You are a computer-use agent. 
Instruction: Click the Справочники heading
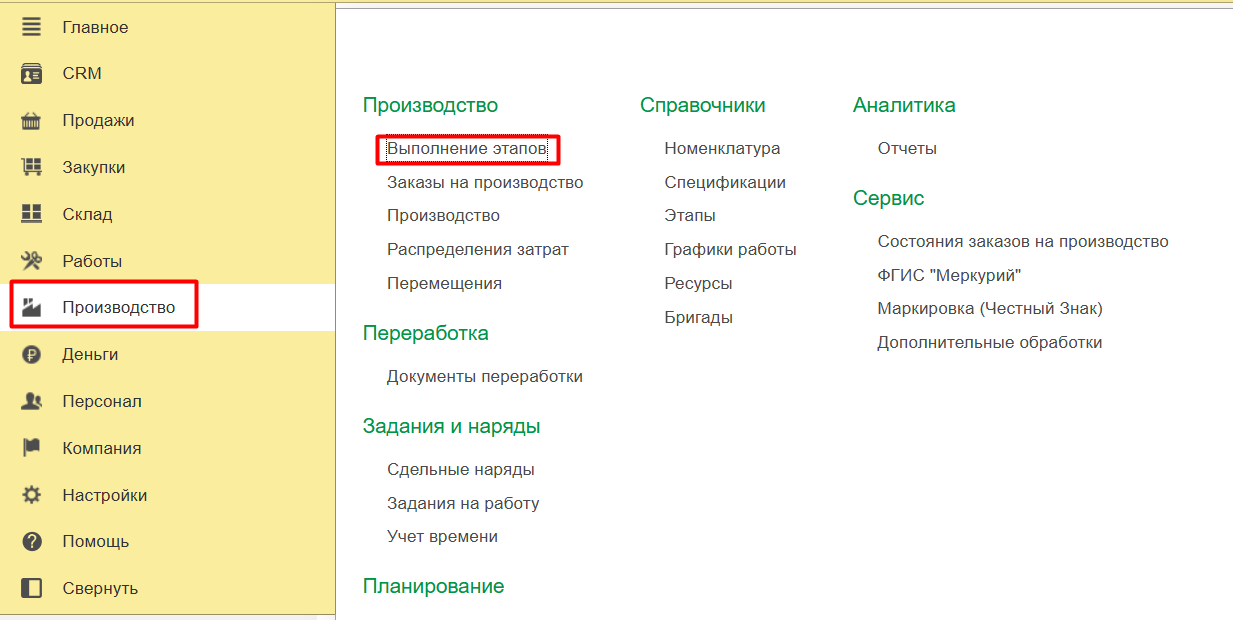pyautogui.click(x=703, y=105)
